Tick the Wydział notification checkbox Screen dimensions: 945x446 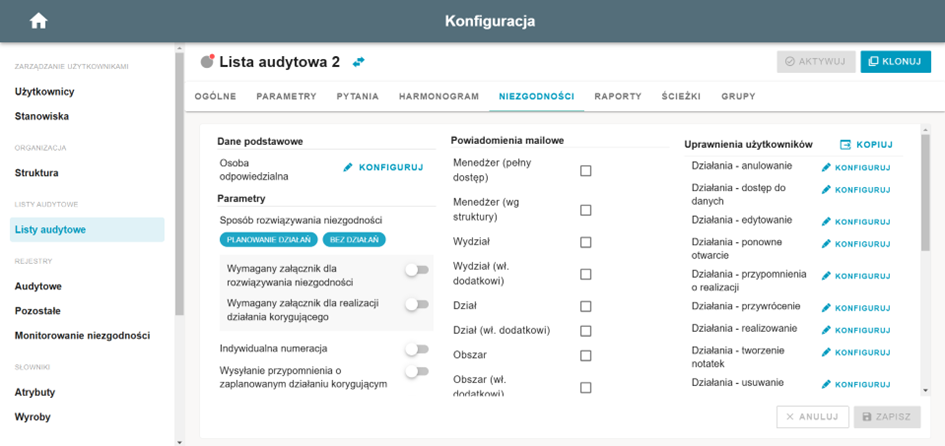(585, 242)
